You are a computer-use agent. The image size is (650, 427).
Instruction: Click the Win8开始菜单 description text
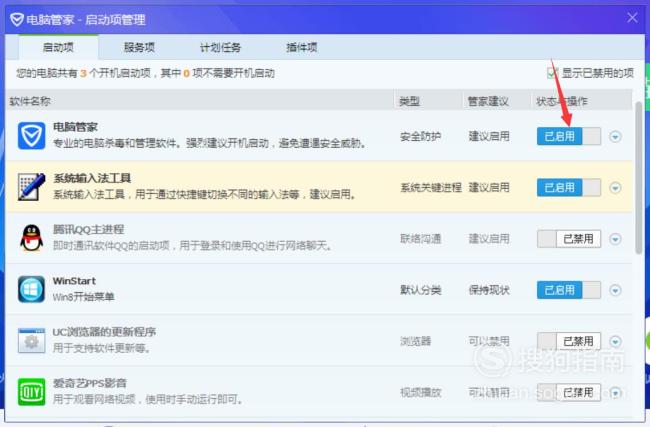click(x=83, y=297)
